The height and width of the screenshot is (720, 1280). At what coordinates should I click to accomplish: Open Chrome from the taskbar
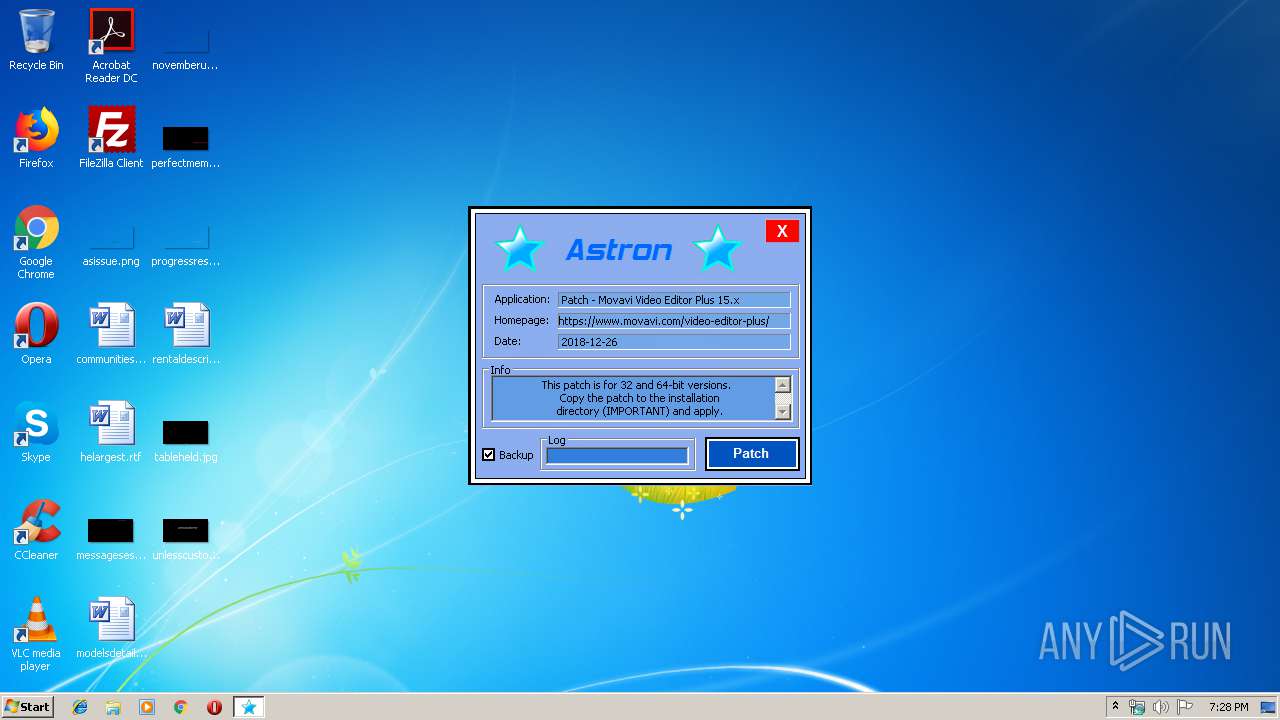coord(181,707)
